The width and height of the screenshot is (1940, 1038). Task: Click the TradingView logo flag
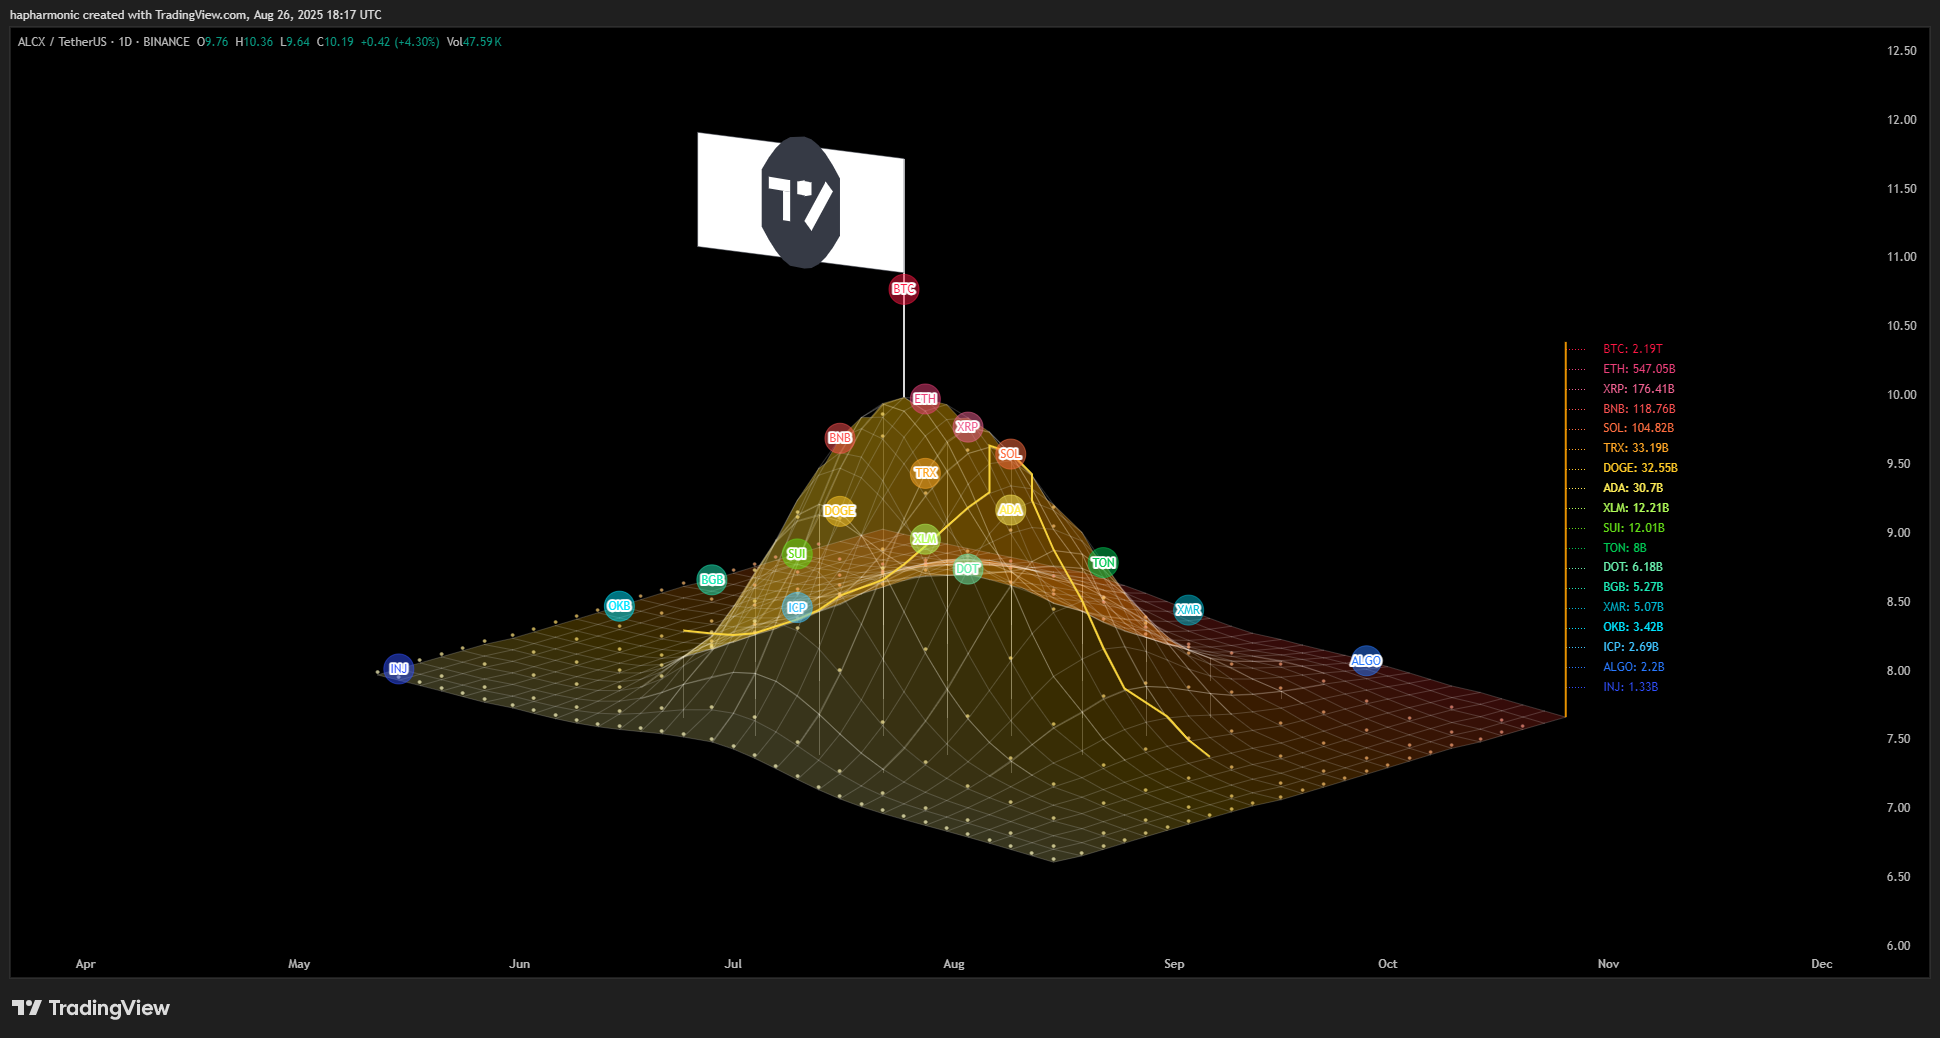(x=801, y=202)
